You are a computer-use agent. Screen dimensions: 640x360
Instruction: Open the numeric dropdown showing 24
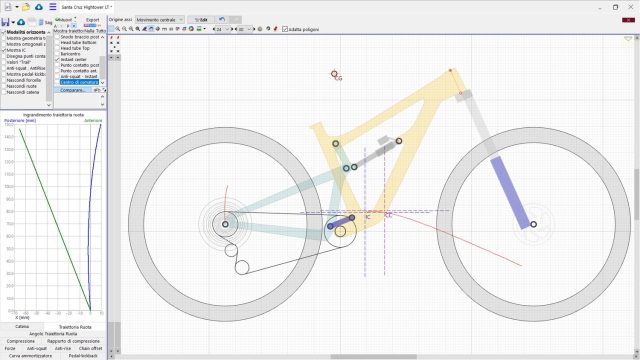(223, 29)
